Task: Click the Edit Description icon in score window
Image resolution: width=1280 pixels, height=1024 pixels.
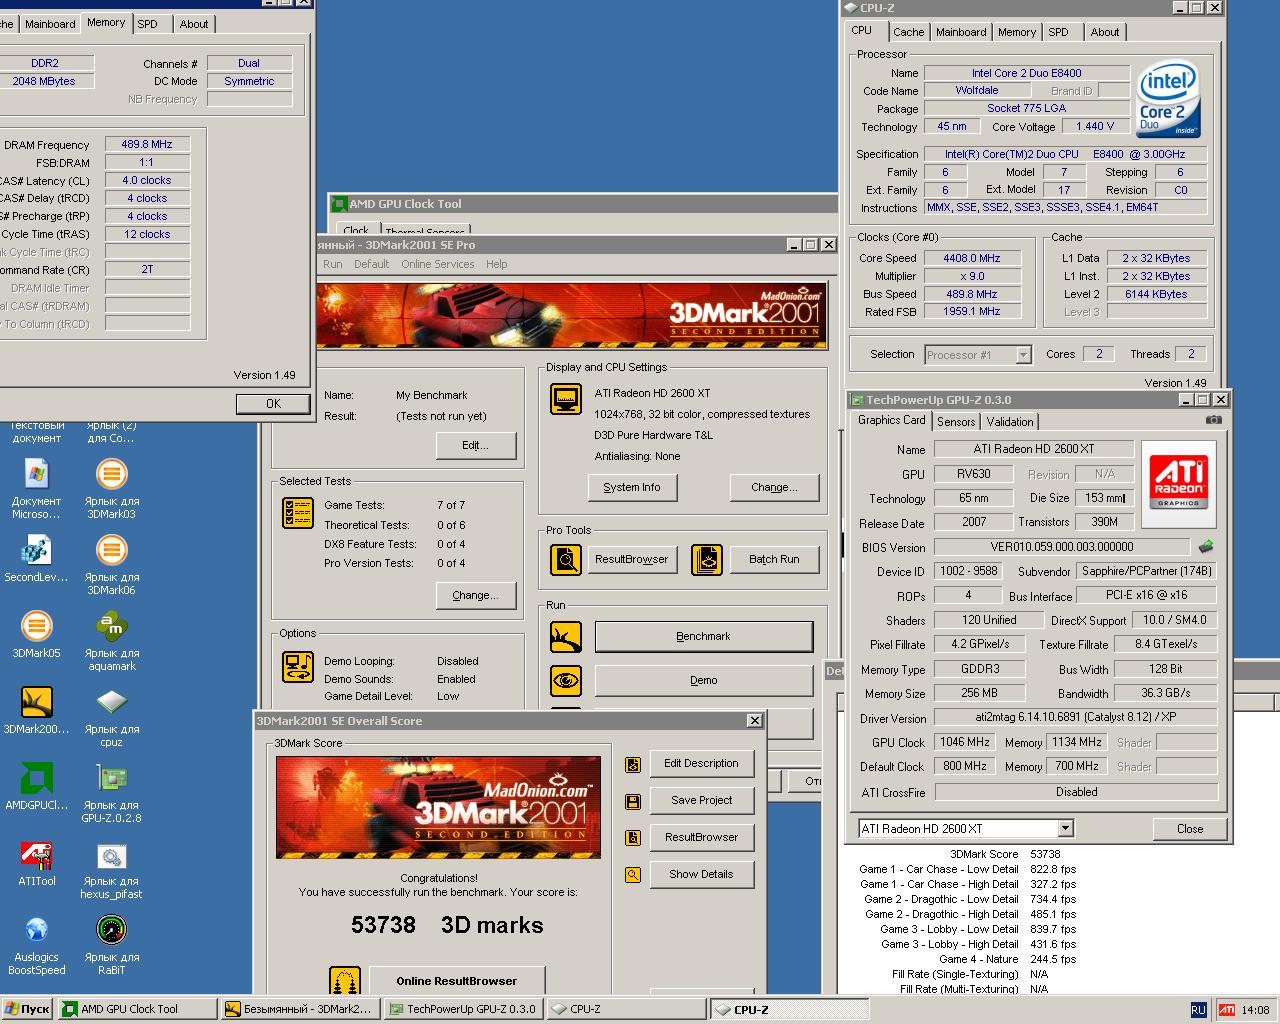Action: click(633, 764)
